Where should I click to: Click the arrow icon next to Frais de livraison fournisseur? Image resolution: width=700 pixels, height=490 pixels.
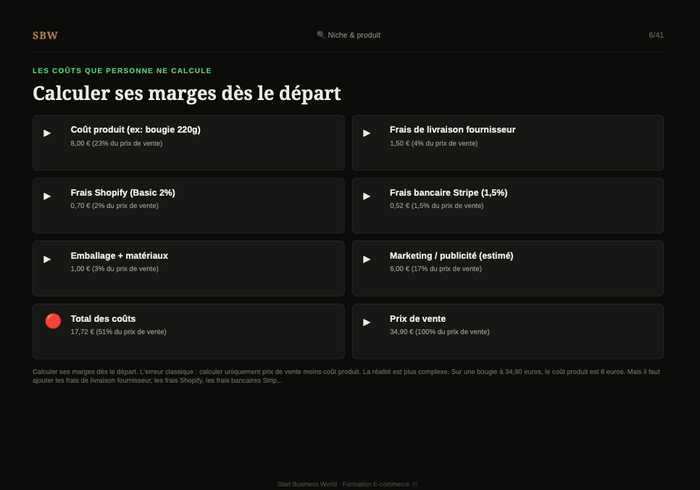[367, 133]
